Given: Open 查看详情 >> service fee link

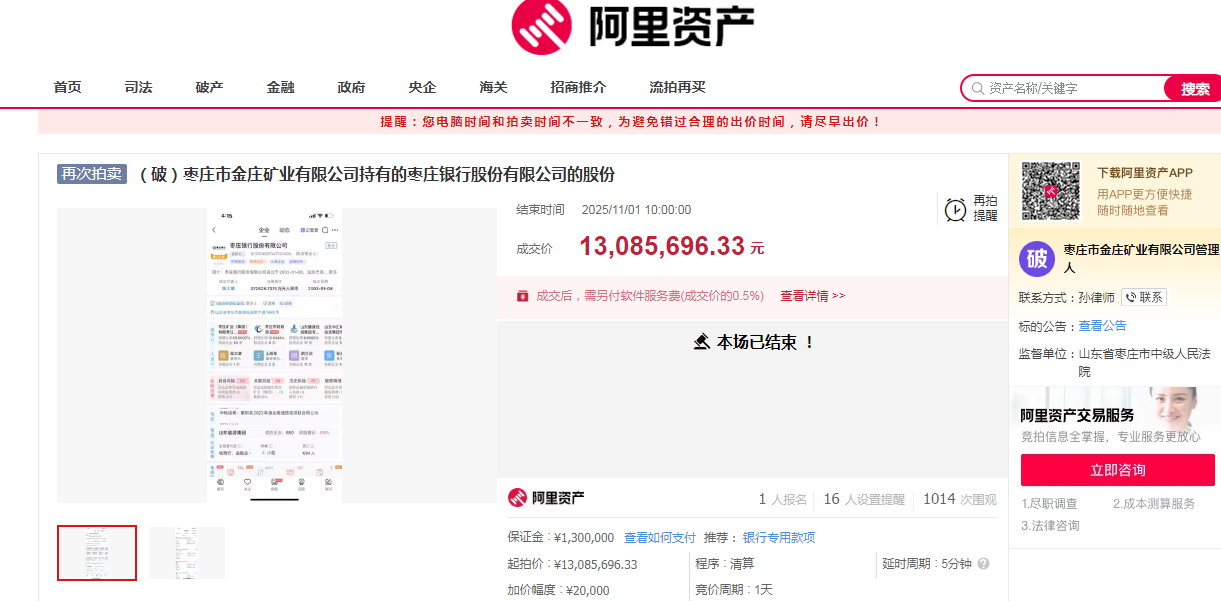Looking at the screenshot, I should [813, 296].
